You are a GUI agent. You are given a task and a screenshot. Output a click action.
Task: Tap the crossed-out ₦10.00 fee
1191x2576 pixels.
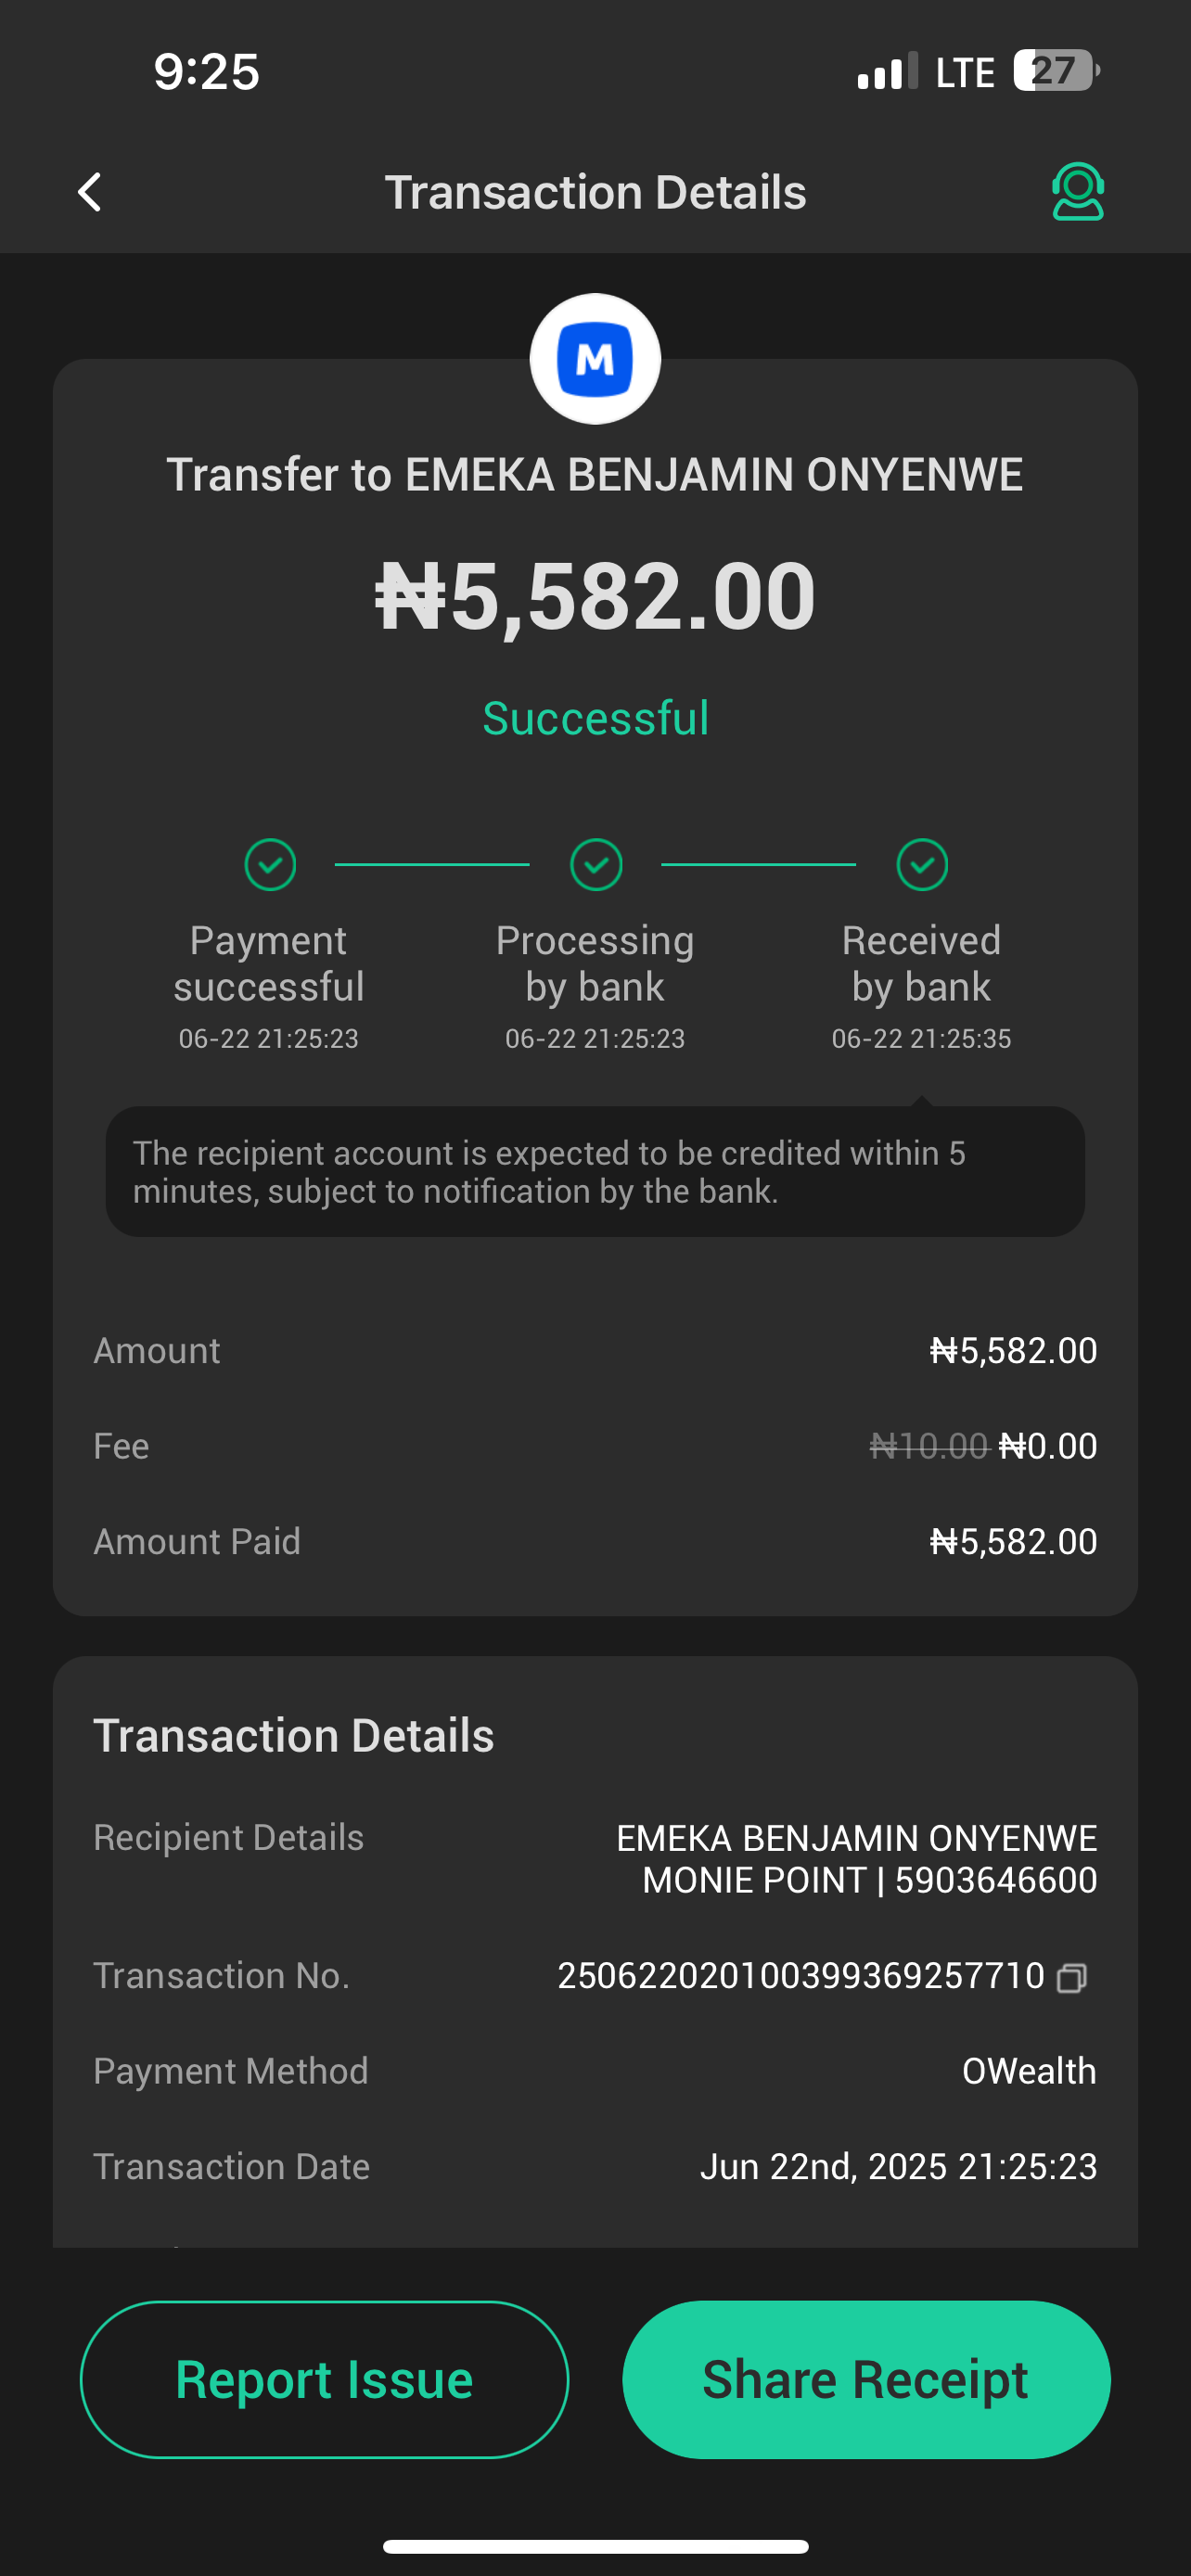click(929, 1446)
